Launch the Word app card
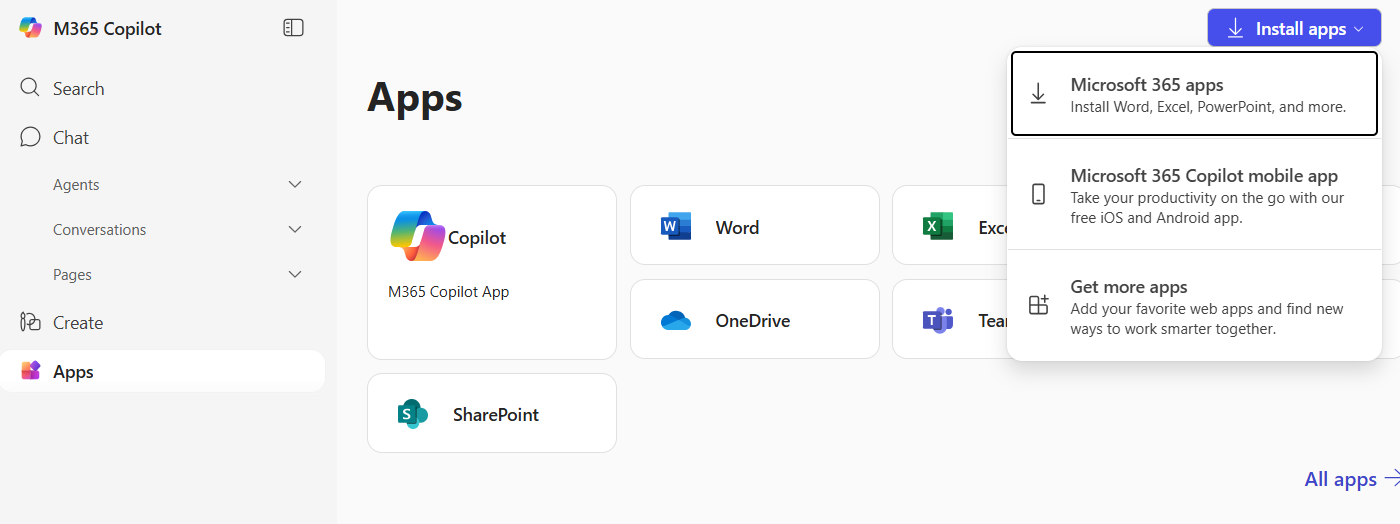1400x524 pixels. coord(755,227)
